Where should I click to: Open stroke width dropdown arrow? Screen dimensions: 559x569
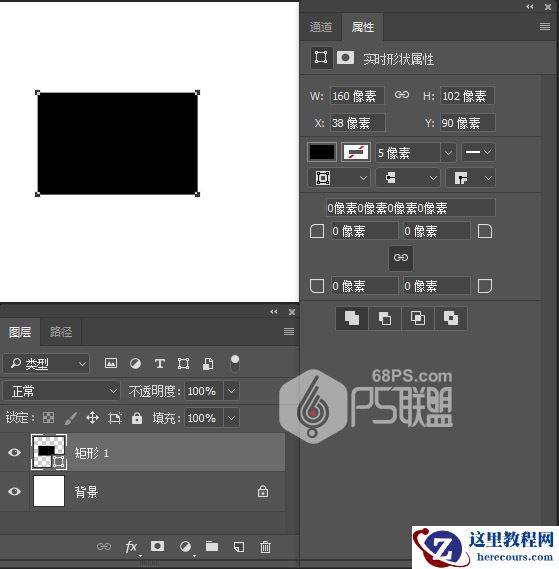(x=448, y=153)
